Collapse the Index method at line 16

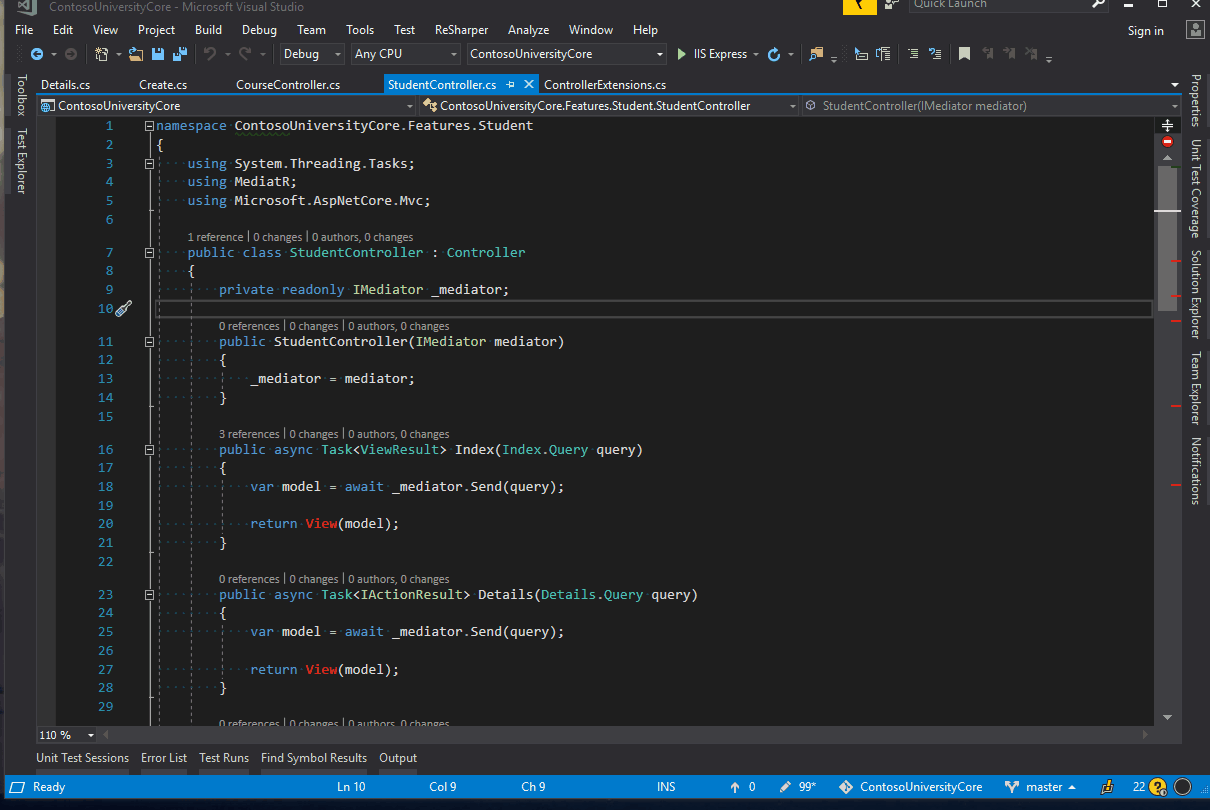point(149,450)
